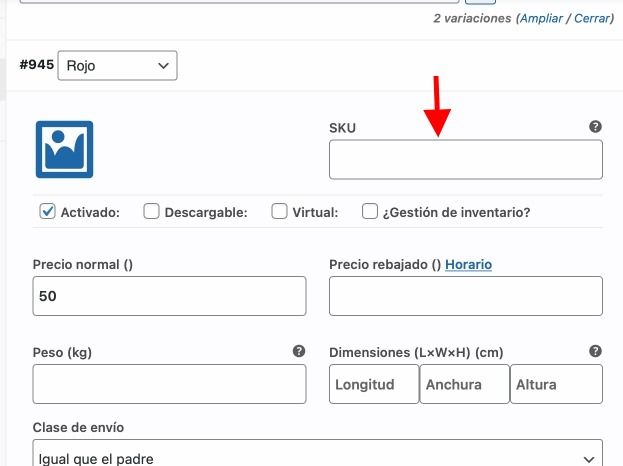The height and width of the screenshot is (466, 623).
Task: Tick the Gestión de inventario checkbox
Action: coord(370,211)
